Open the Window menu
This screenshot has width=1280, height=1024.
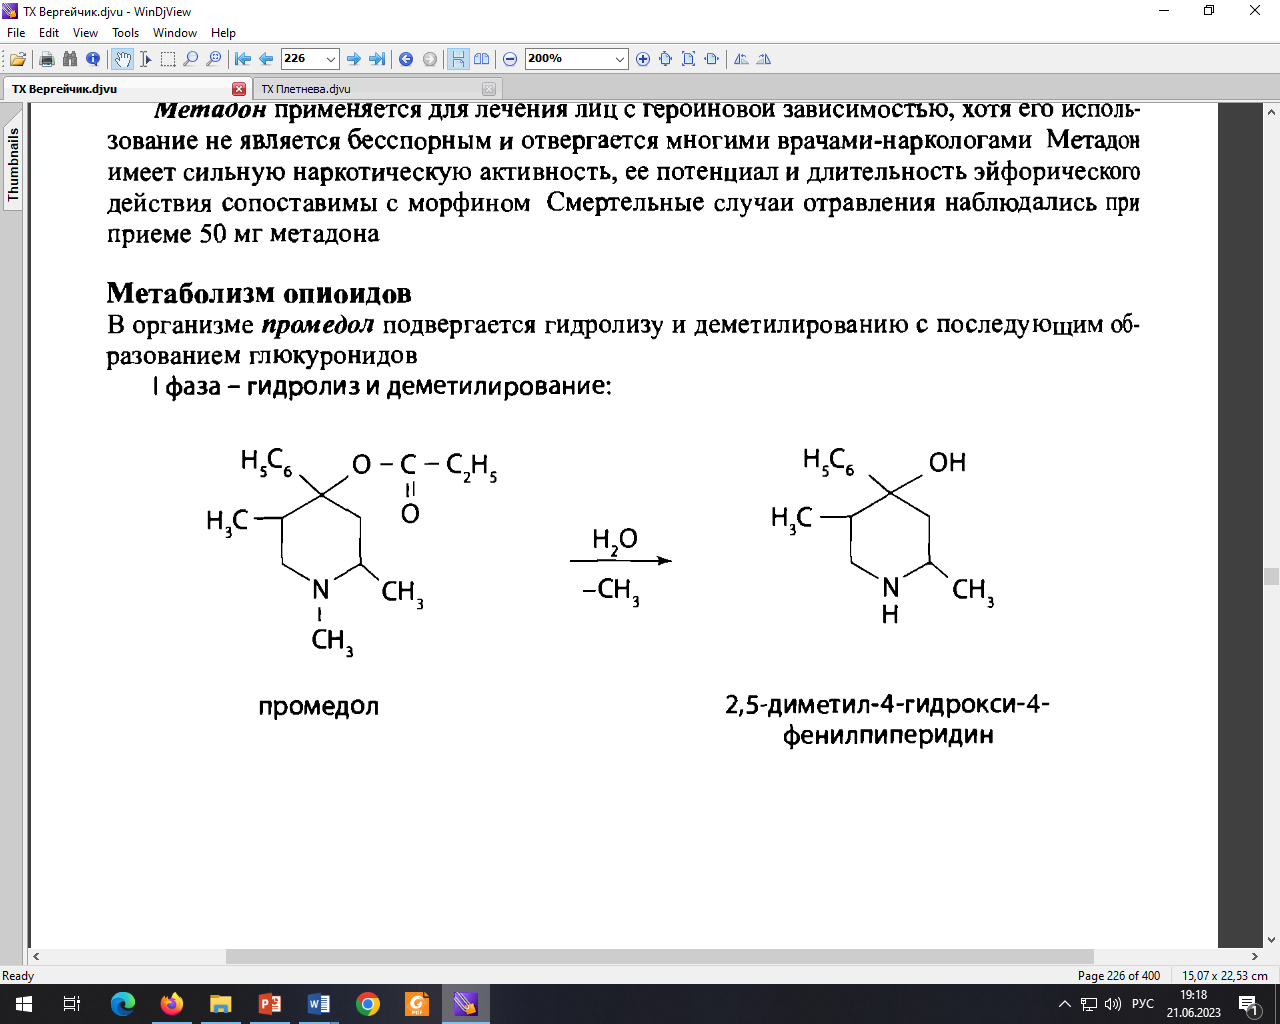pyautogui.click(x=175, y=33)
